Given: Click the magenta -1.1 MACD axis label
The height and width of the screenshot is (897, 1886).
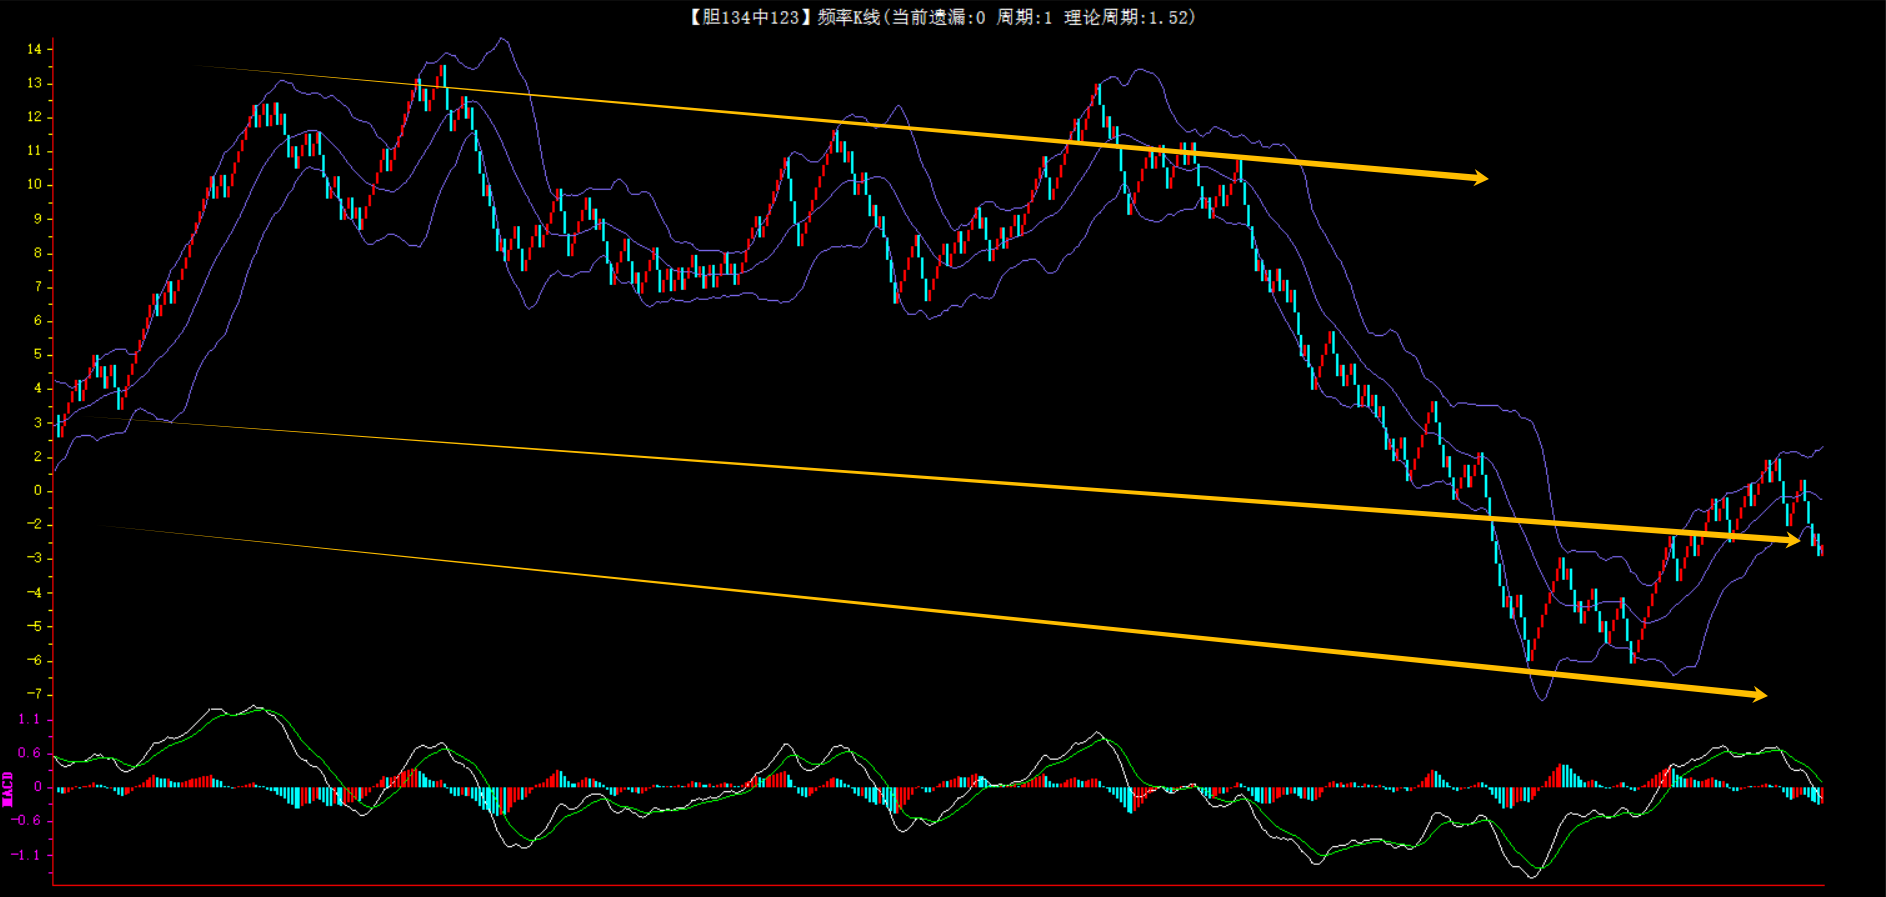Looking at the screenshot, I should click(x=27, y=855).
